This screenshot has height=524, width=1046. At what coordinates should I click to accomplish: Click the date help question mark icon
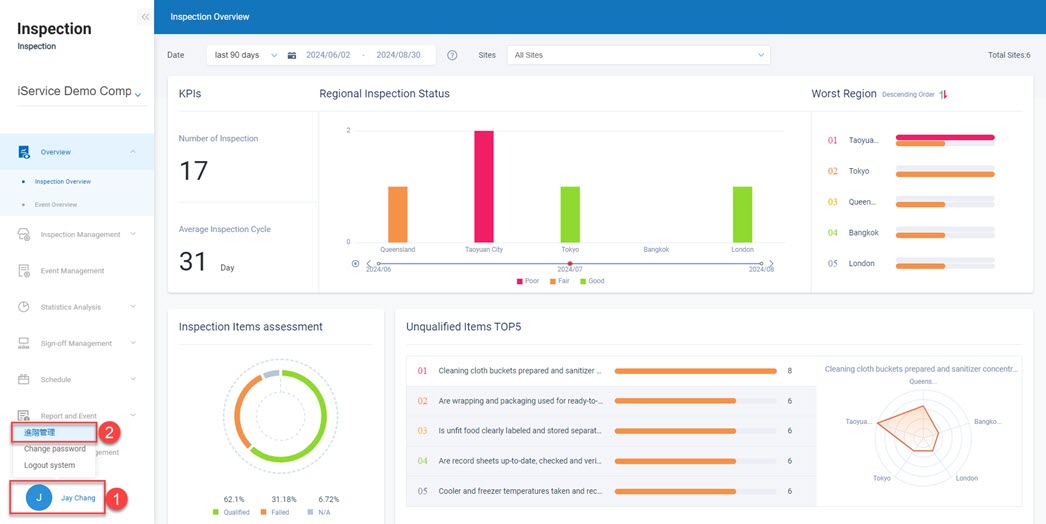[452, 55]
